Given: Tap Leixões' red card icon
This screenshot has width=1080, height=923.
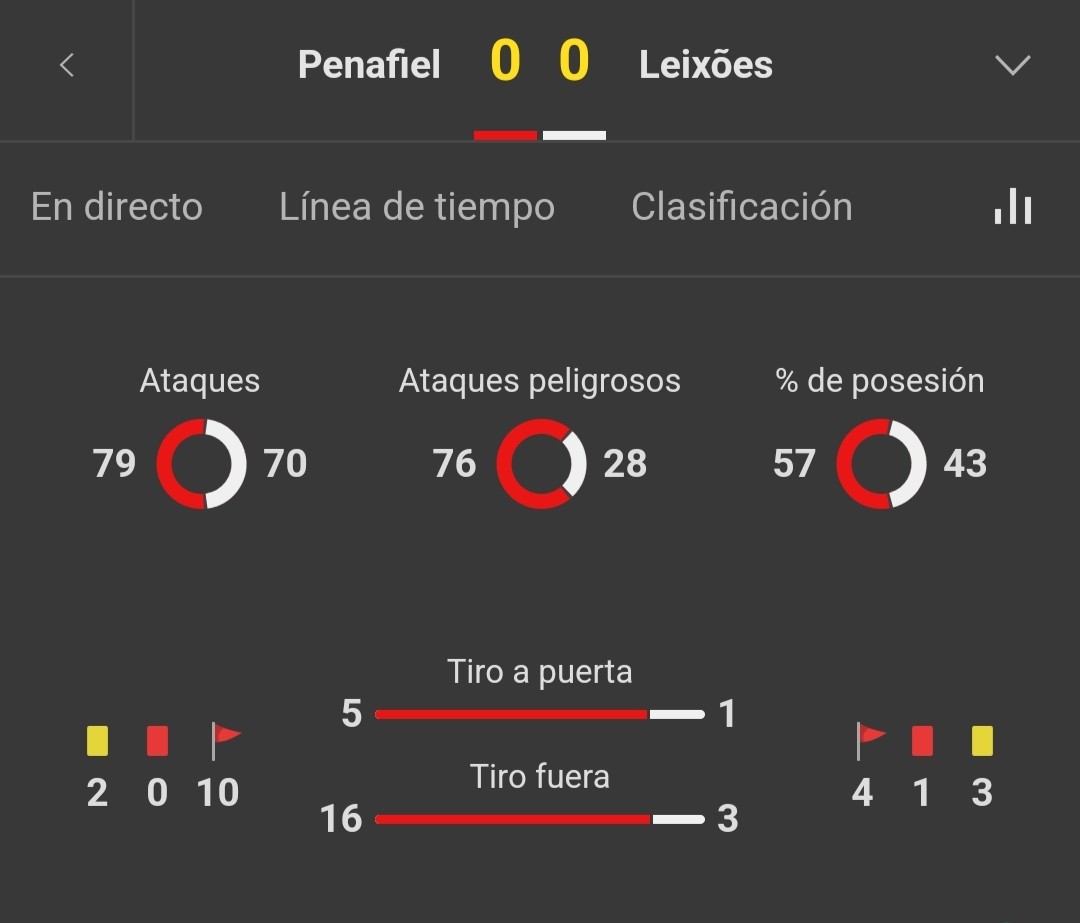Looking at the screenshot, I should (x=922, y=741).
